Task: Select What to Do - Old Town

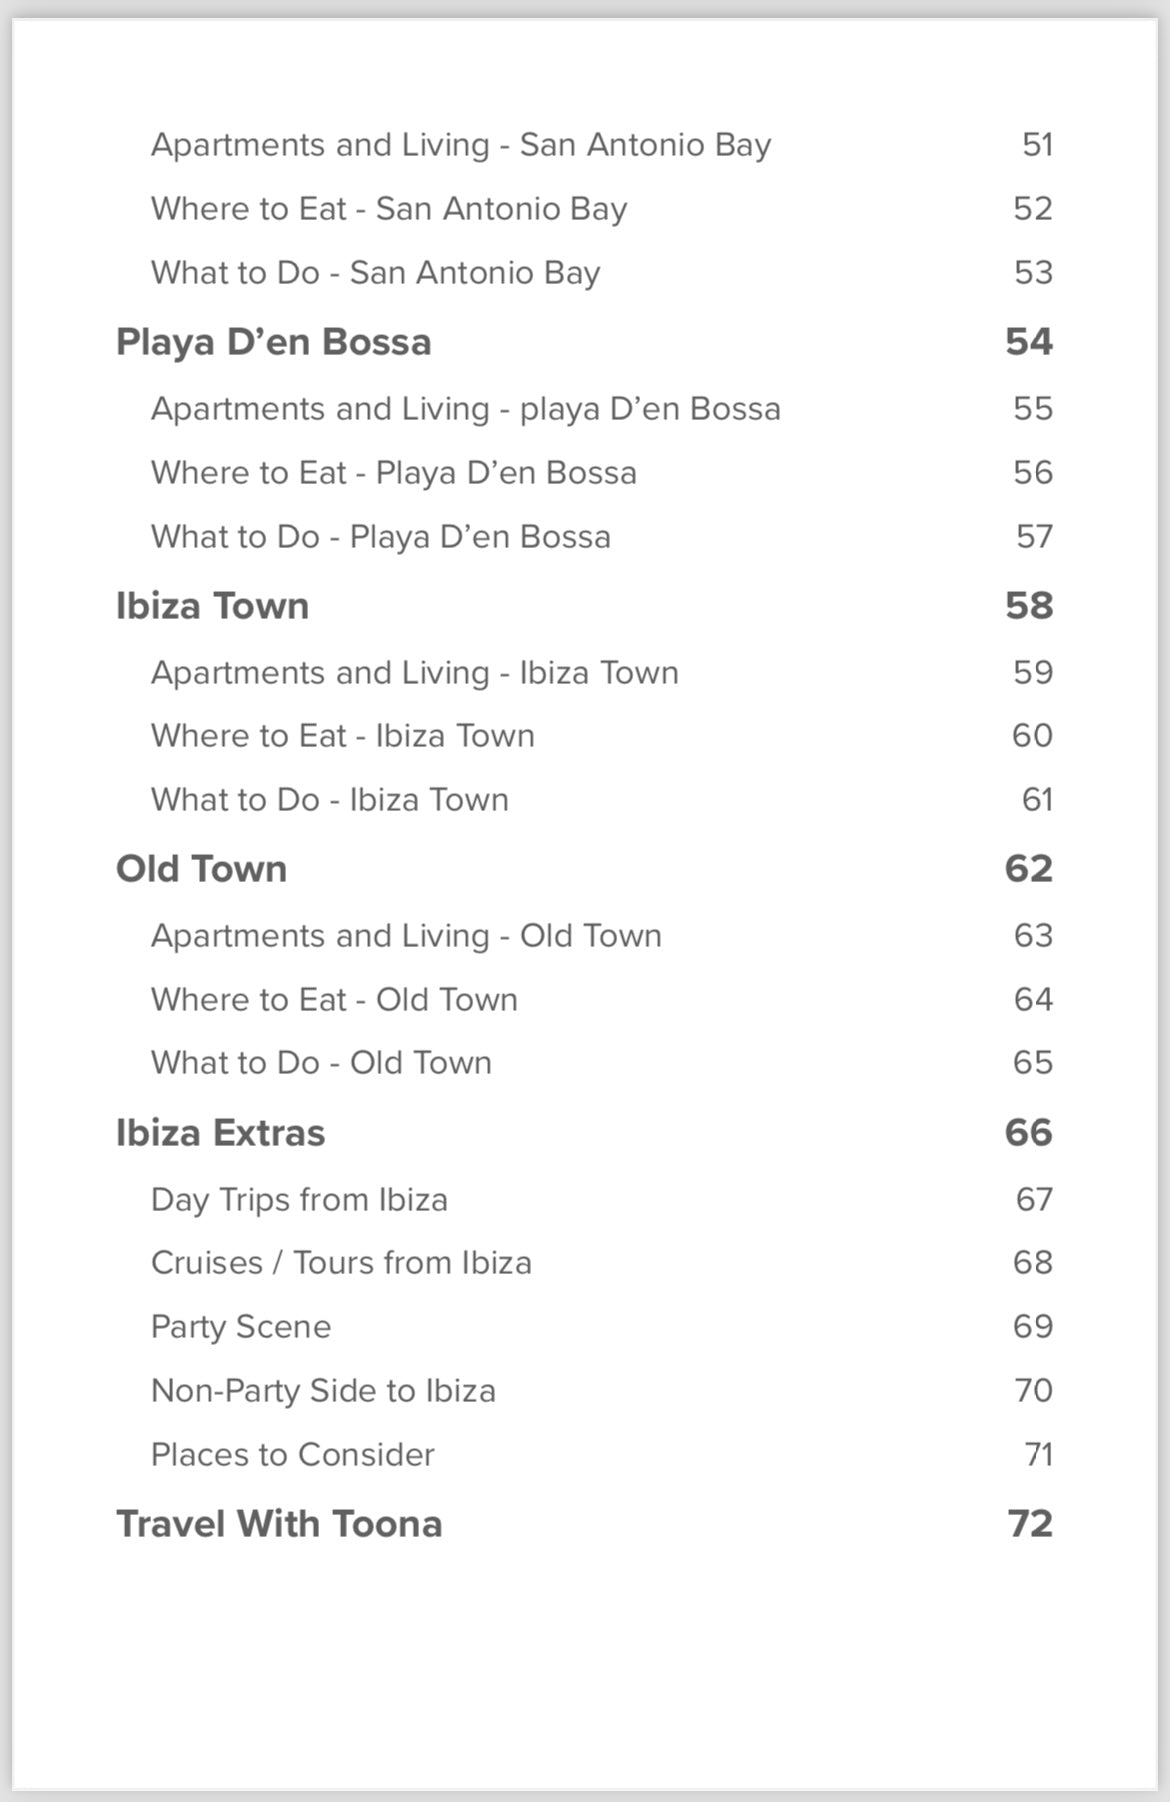Action: pos(321,1063)
